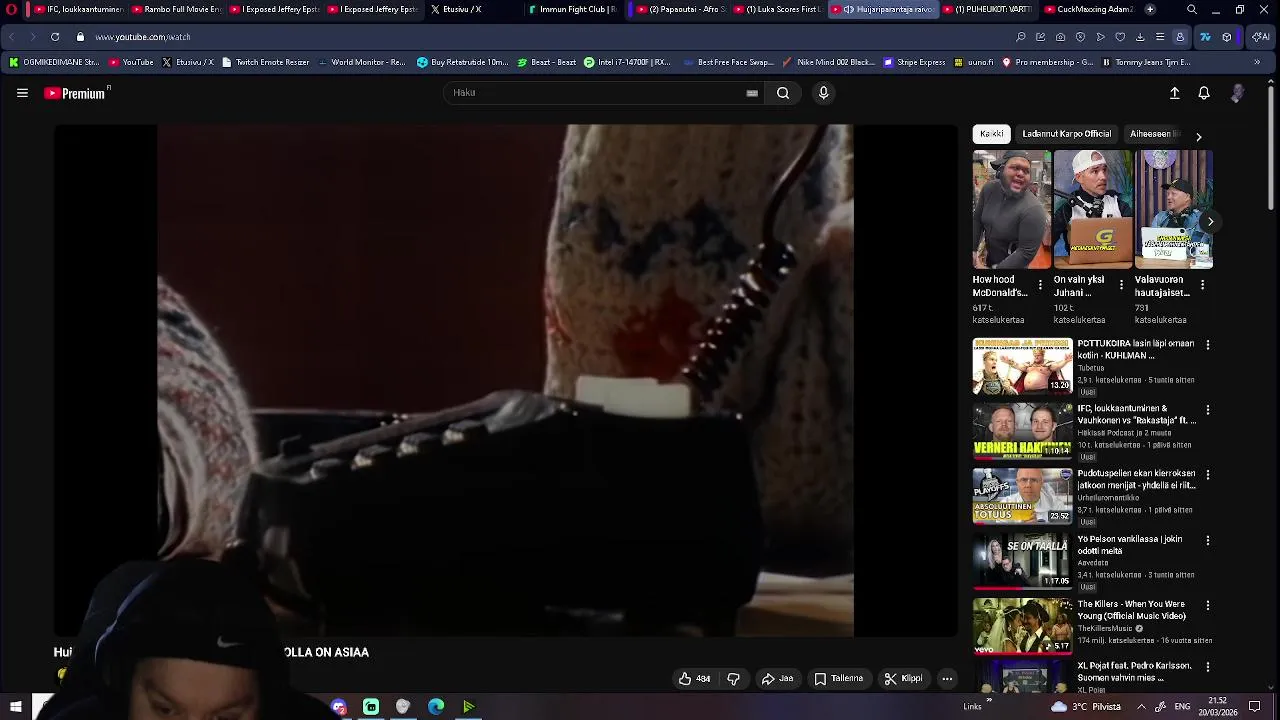The height and width of the screenshot is (720, 1280).
Task: Open the account avatar menu
Action: (1237, 93)
